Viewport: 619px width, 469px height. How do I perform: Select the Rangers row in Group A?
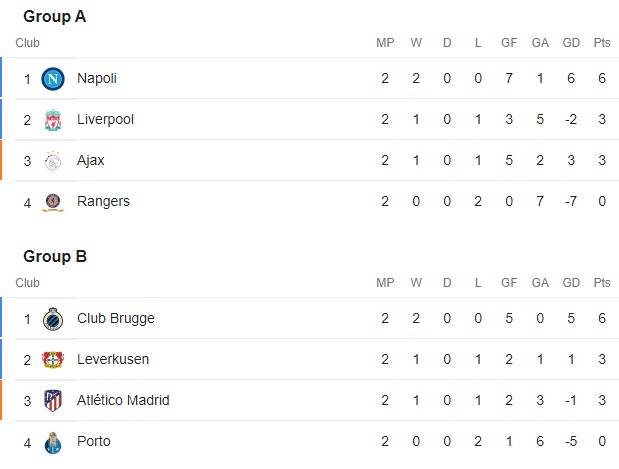(x=300, y=202)
